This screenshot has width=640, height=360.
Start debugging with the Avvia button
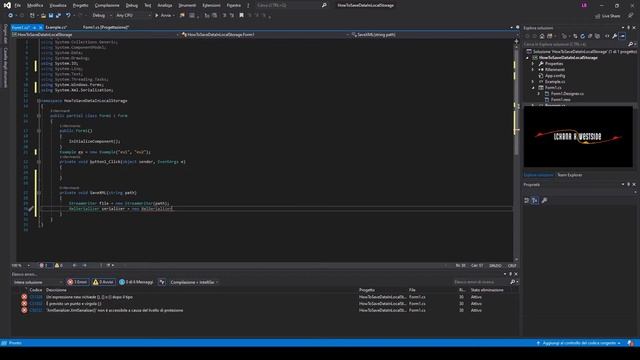tap(164, 16)
